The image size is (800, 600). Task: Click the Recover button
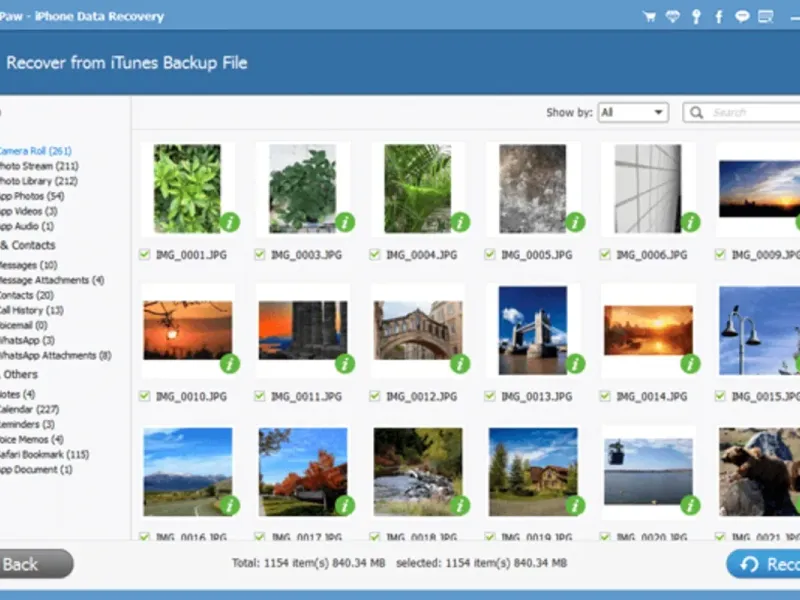pyautogui.click(x=763, y=564)
